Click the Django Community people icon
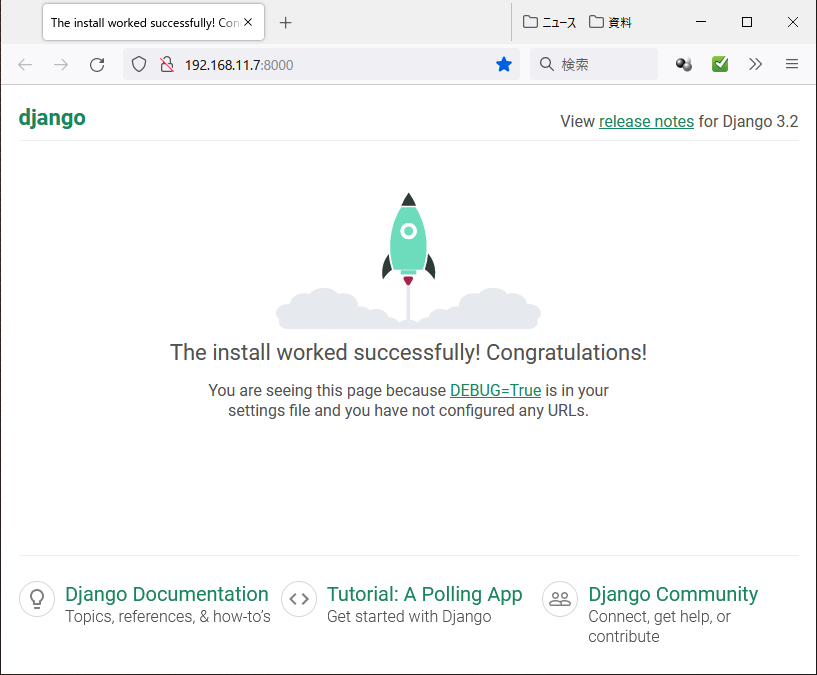The height and width of the screenshot is (675, 817). 560,599
